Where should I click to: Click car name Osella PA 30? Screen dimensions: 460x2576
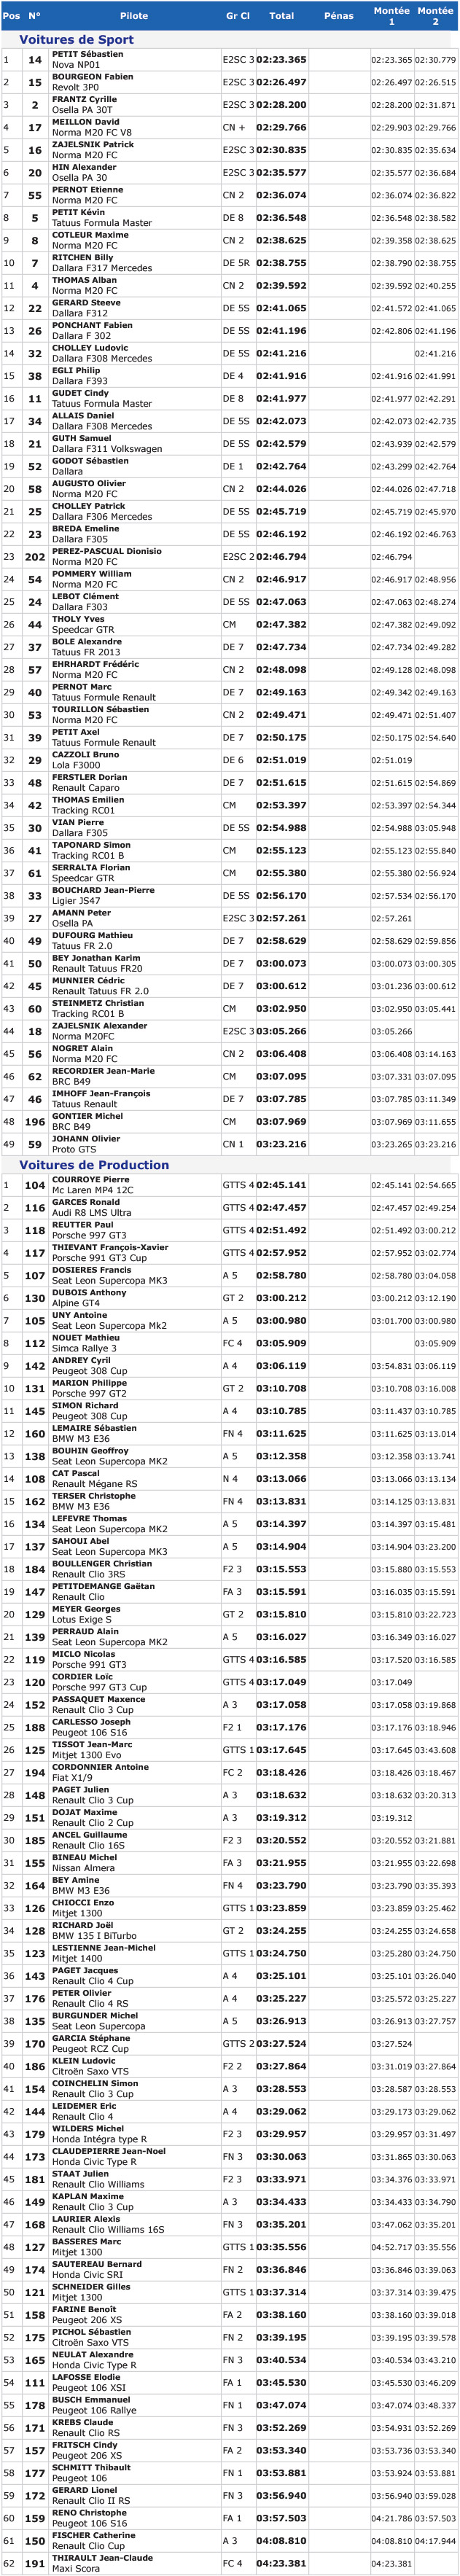click(80, 178)
